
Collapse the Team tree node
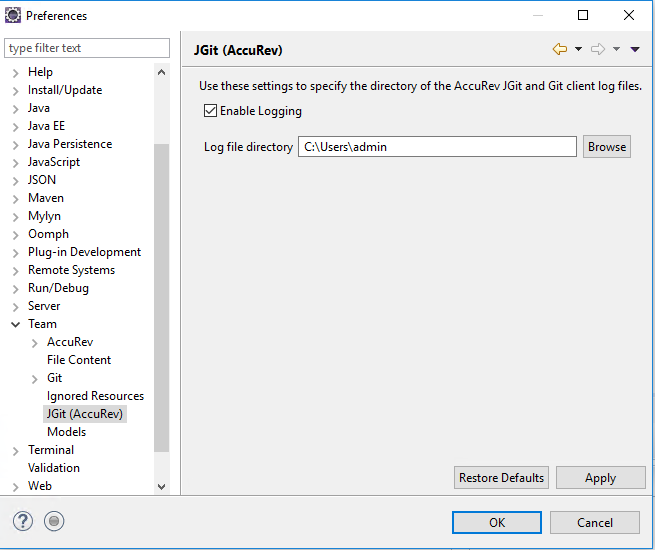click(15, 324)
